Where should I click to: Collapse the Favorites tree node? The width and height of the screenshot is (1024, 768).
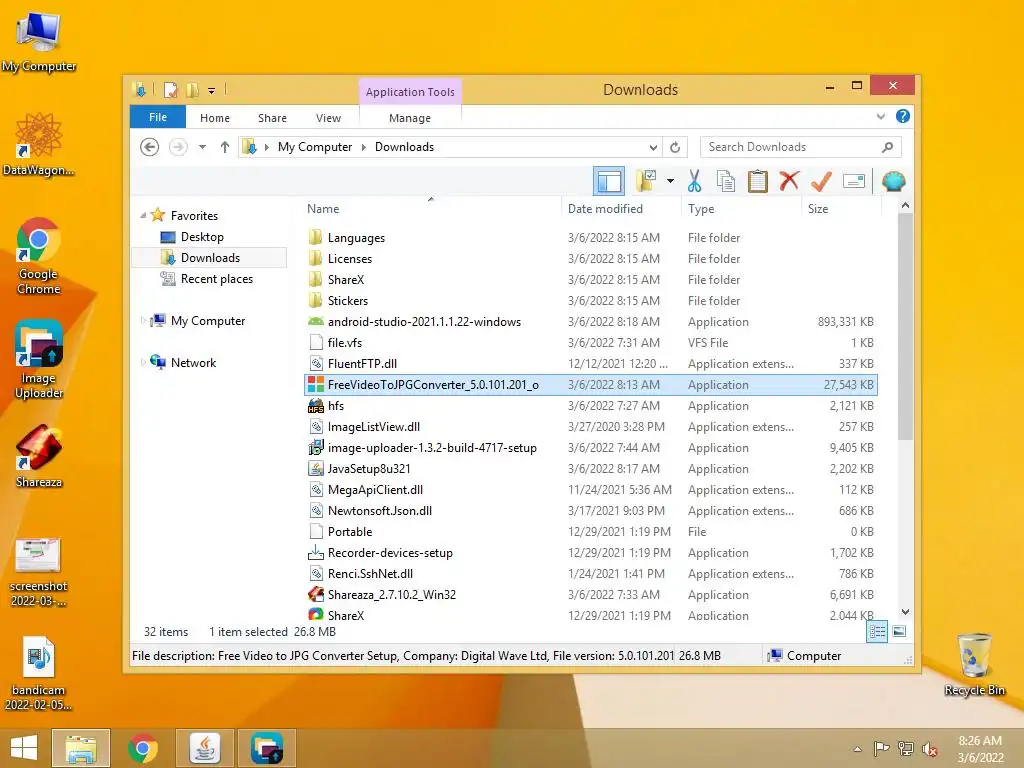(x=143, y=215)
